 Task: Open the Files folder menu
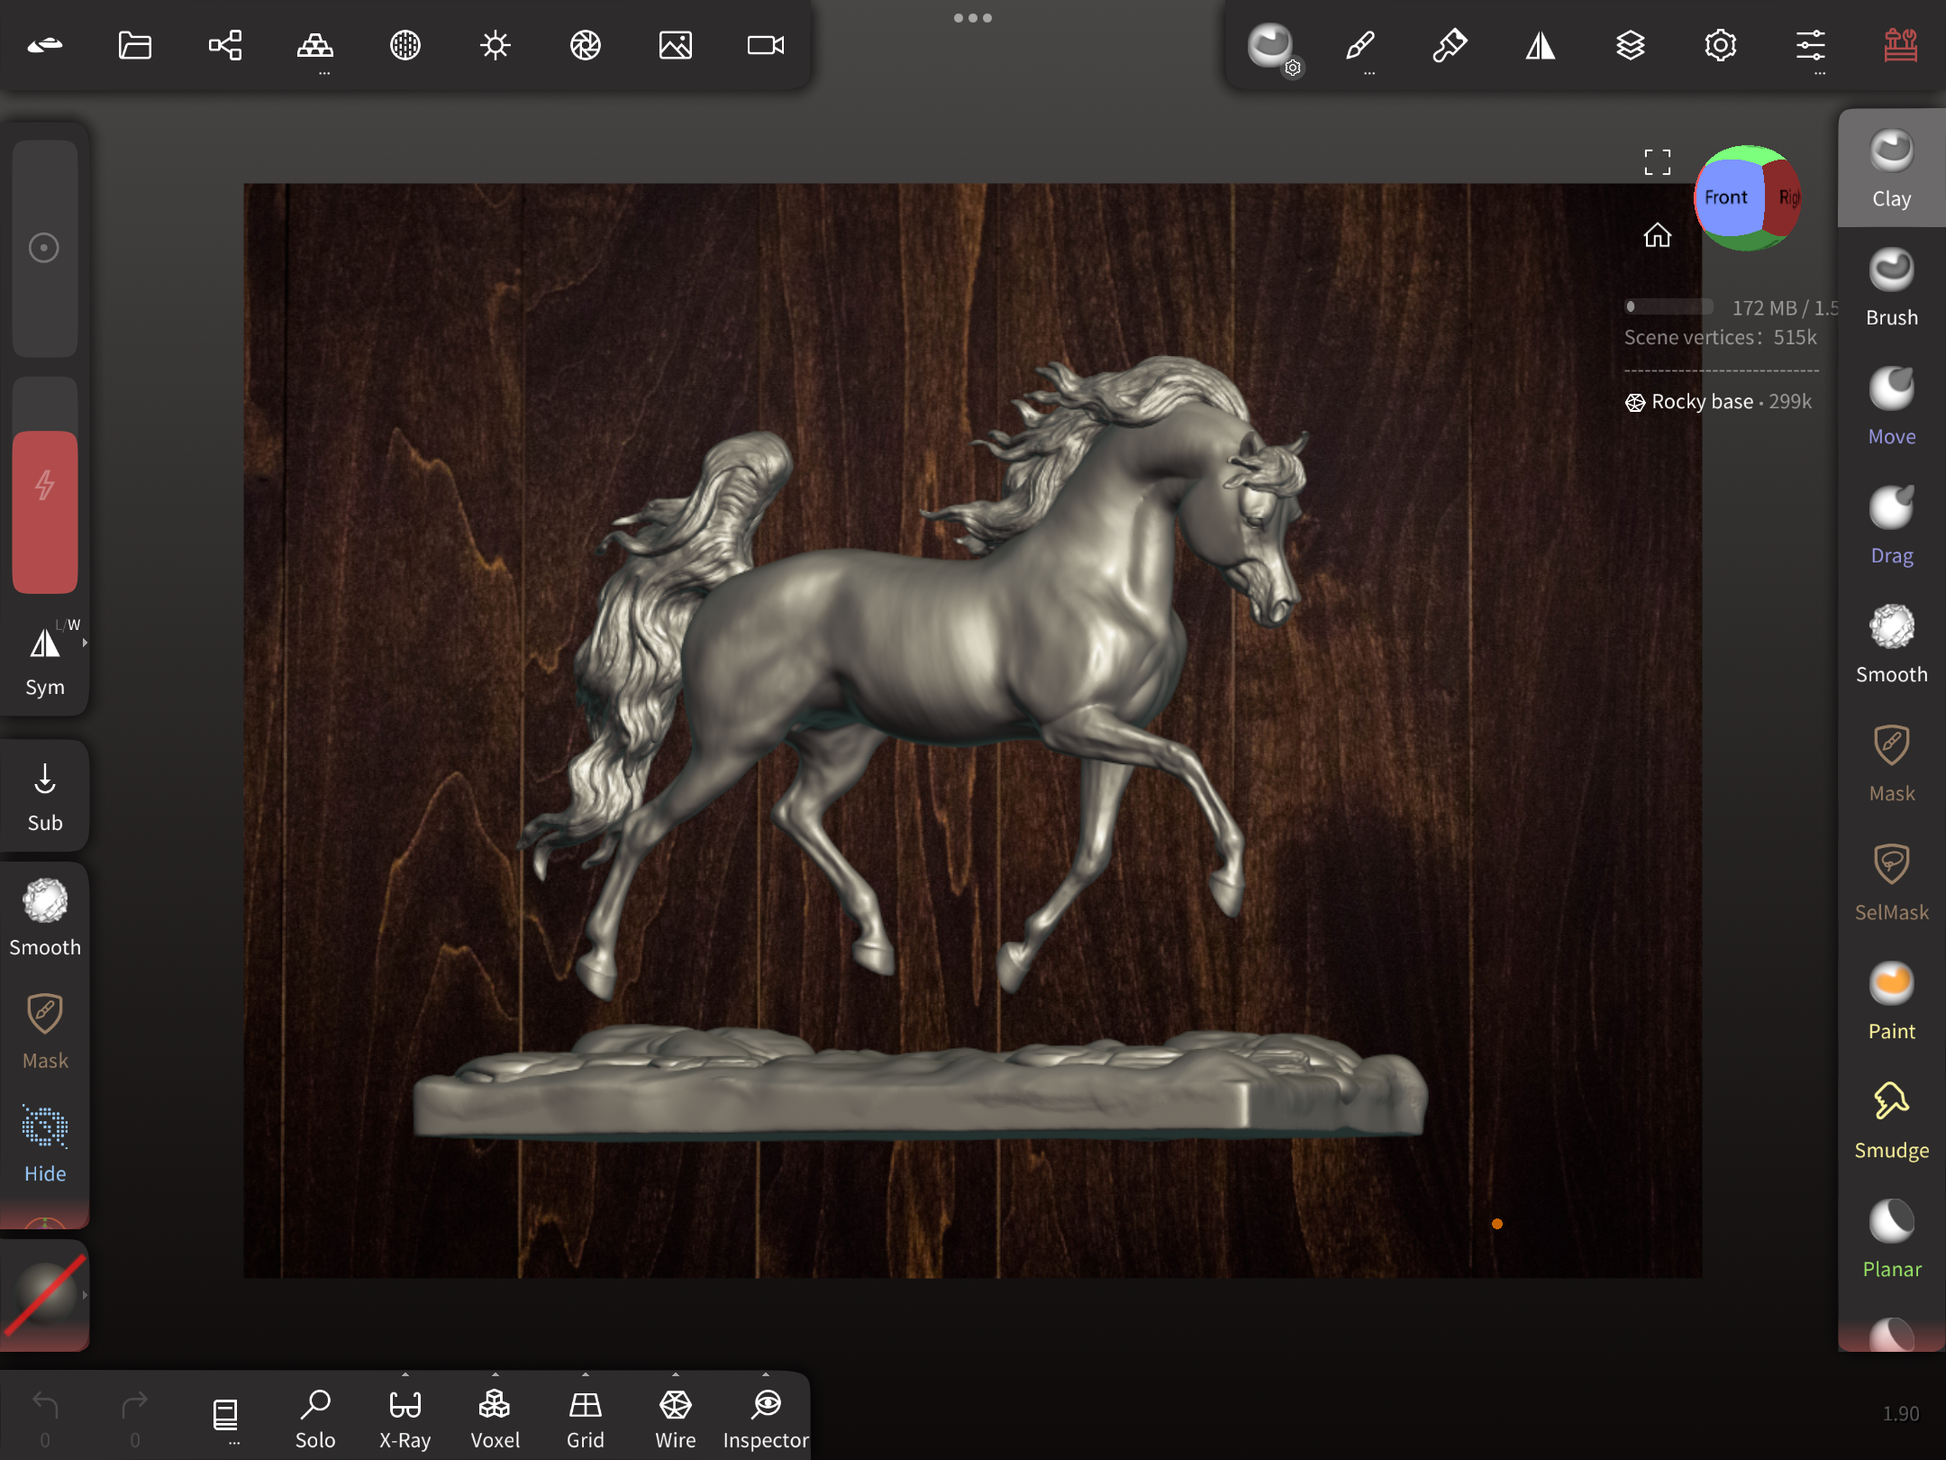[x=135, y=45]
